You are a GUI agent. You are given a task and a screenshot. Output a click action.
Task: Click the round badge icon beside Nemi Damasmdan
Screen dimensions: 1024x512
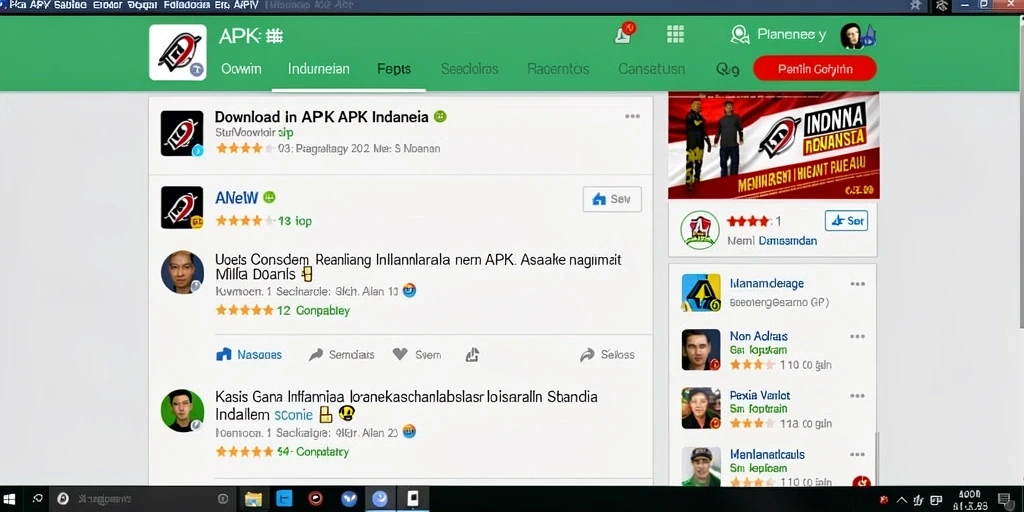tap(700, 230)
